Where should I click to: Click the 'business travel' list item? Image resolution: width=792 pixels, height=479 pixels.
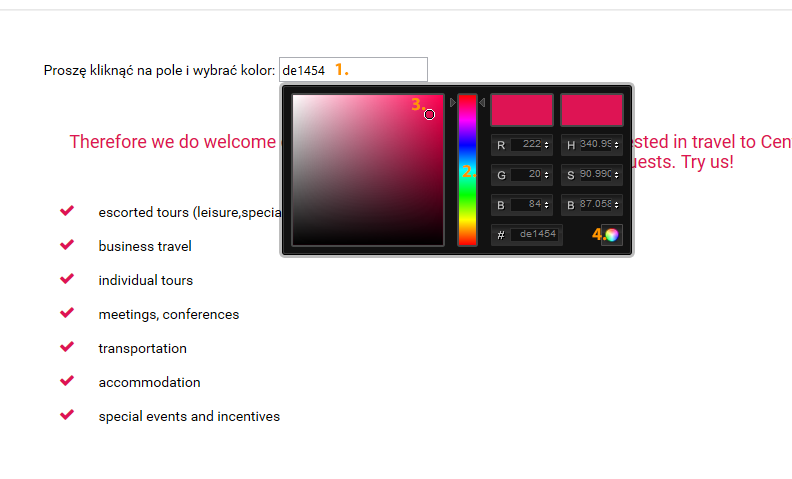[x=145, y=247]
